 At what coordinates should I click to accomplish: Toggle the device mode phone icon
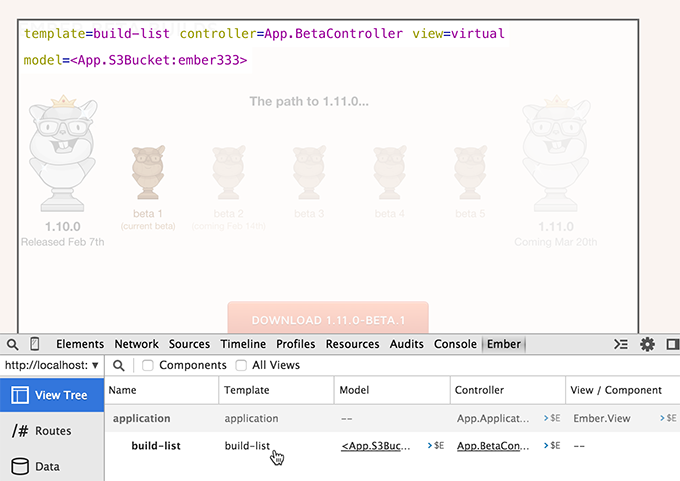tap(35, 344)
